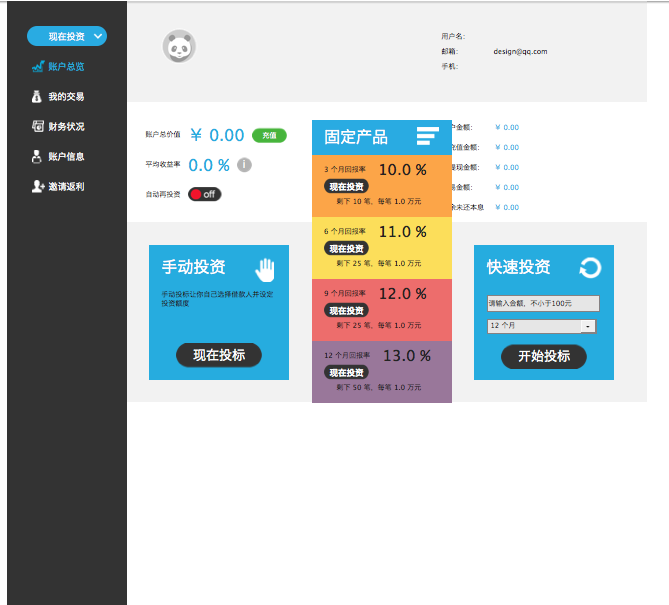Click the investment amount input field
This screenshot has height=605, width=669.
pyautogui.click(x=542, y=303)
